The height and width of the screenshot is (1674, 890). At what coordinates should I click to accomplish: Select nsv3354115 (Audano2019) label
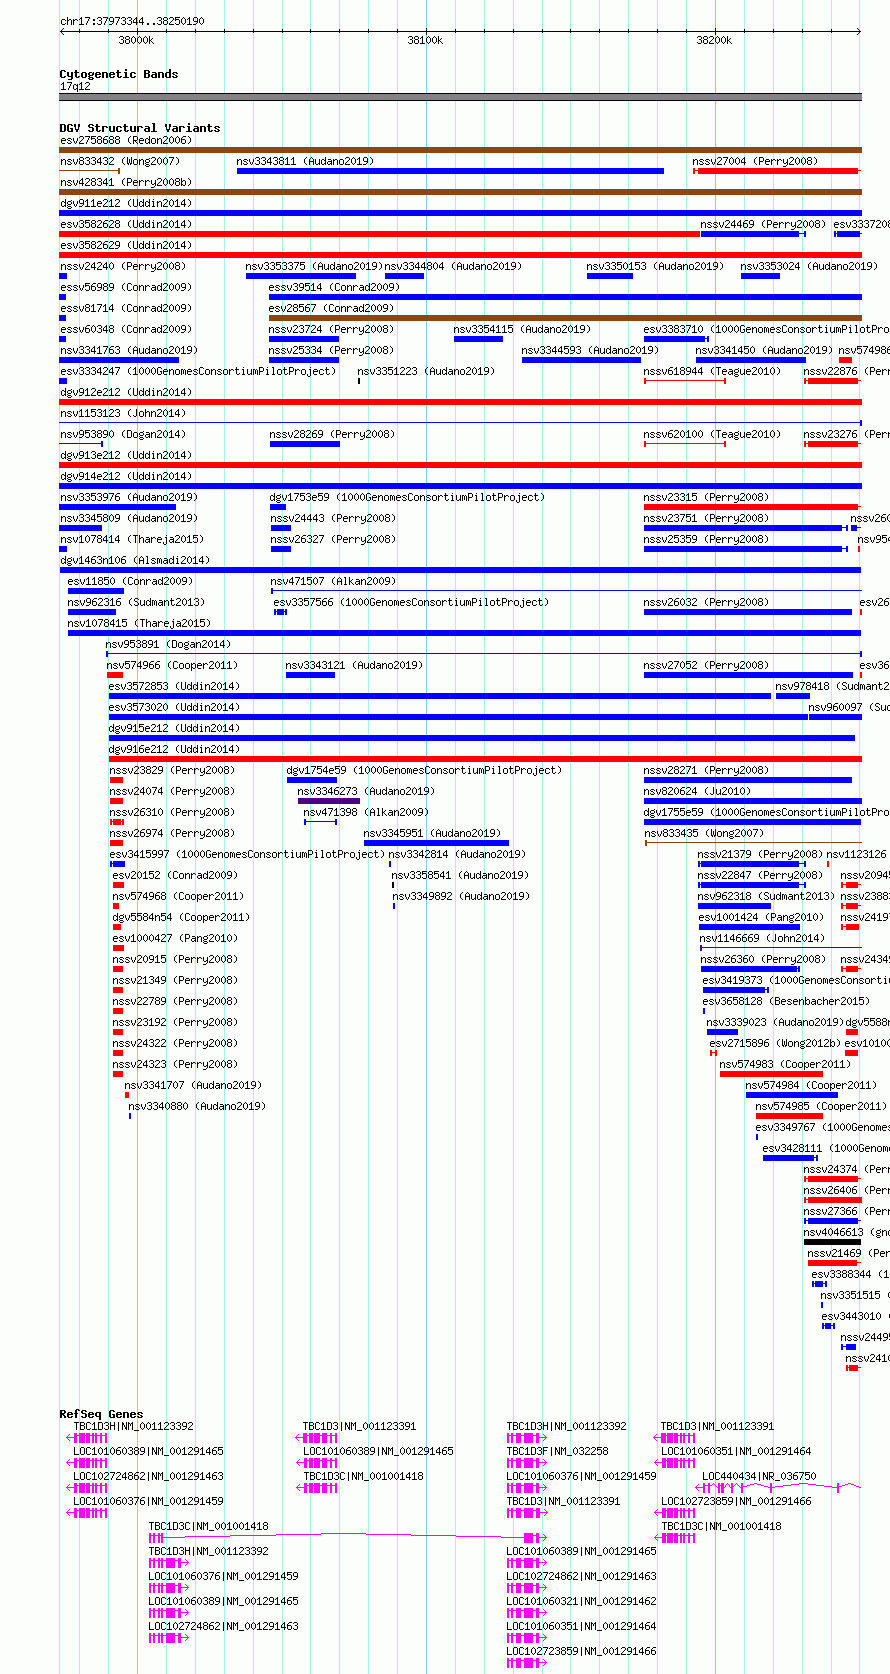pos(522,329)
